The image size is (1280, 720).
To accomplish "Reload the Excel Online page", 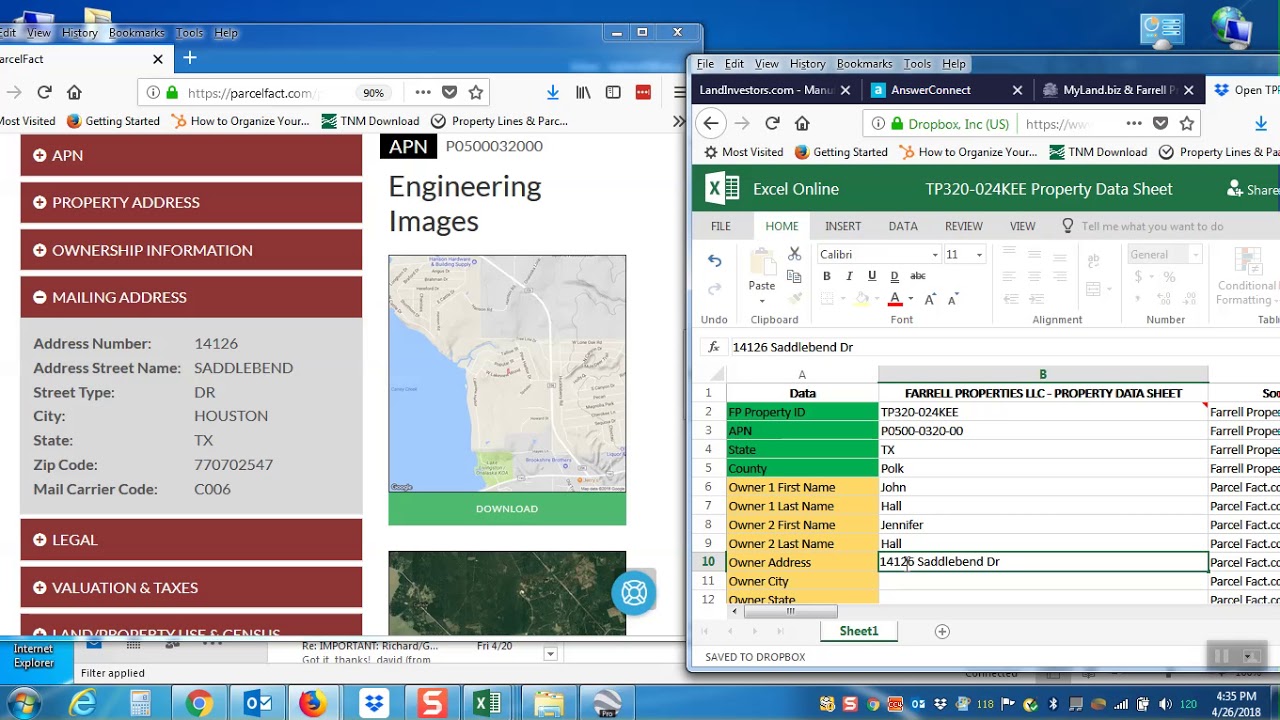I will [x=772, y=124].
